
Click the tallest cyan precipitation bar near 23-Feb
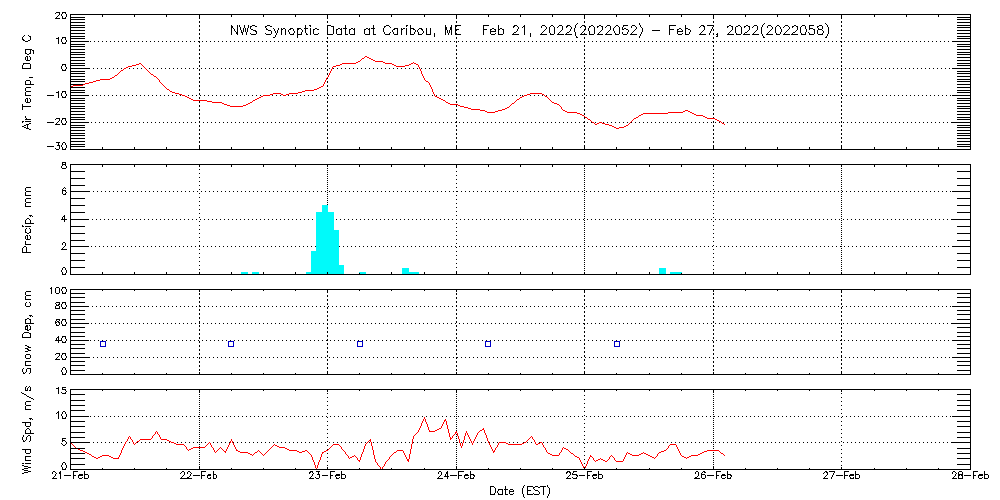tap(325, 239)
